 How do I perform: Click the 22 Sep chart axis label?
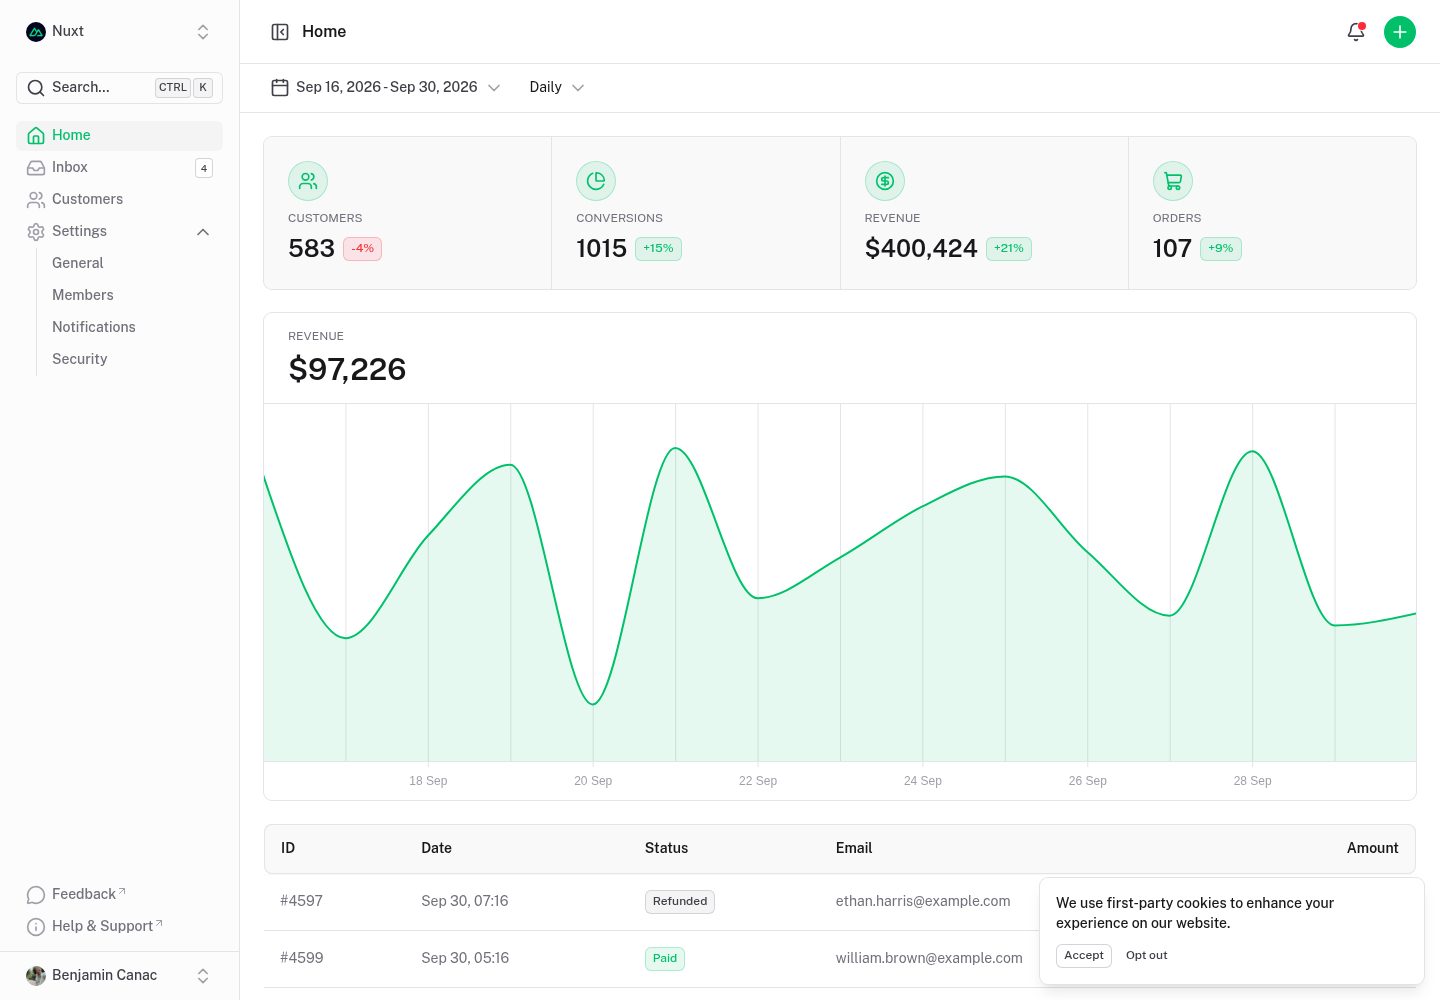point(758,781)
